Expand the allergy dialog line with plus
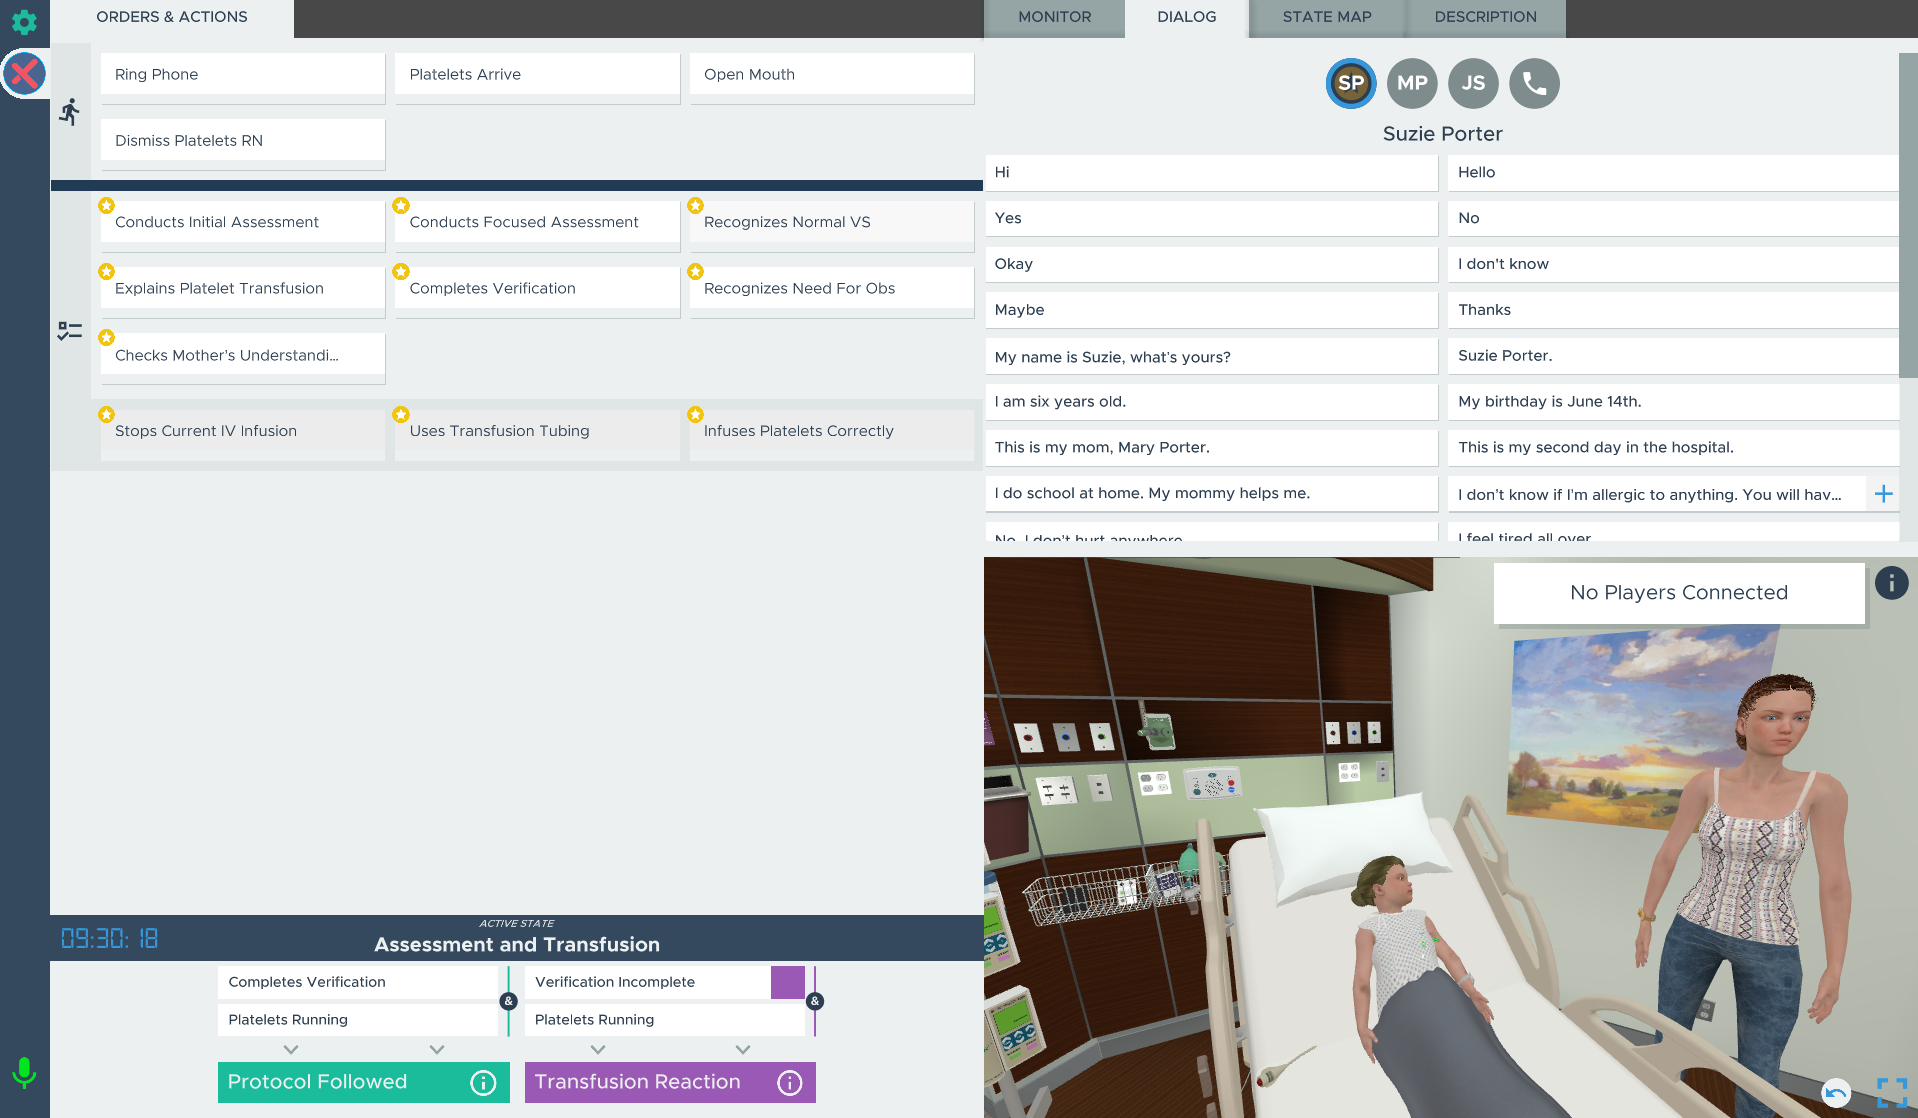Image resolution: width=1918 pixels, height=1118 pixels. [1883, 494]
